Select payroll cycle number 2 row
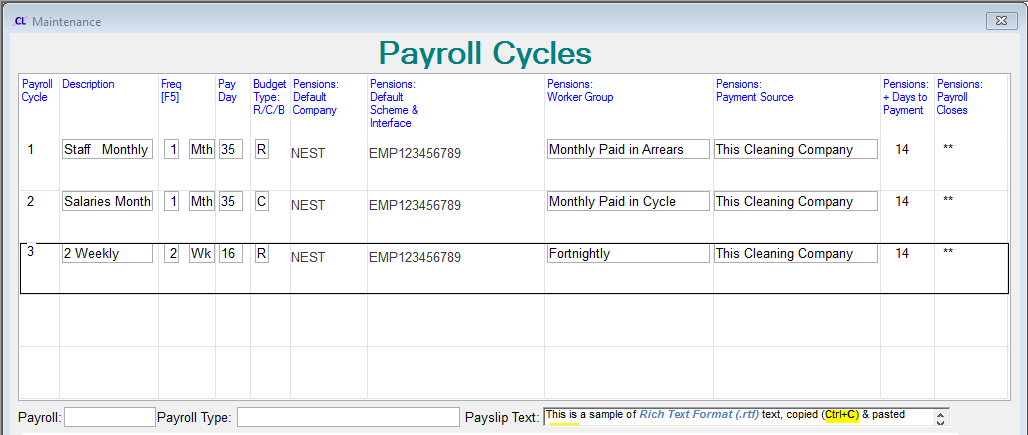This screenshot has height=435, width=1028. (x=30, y=201)
